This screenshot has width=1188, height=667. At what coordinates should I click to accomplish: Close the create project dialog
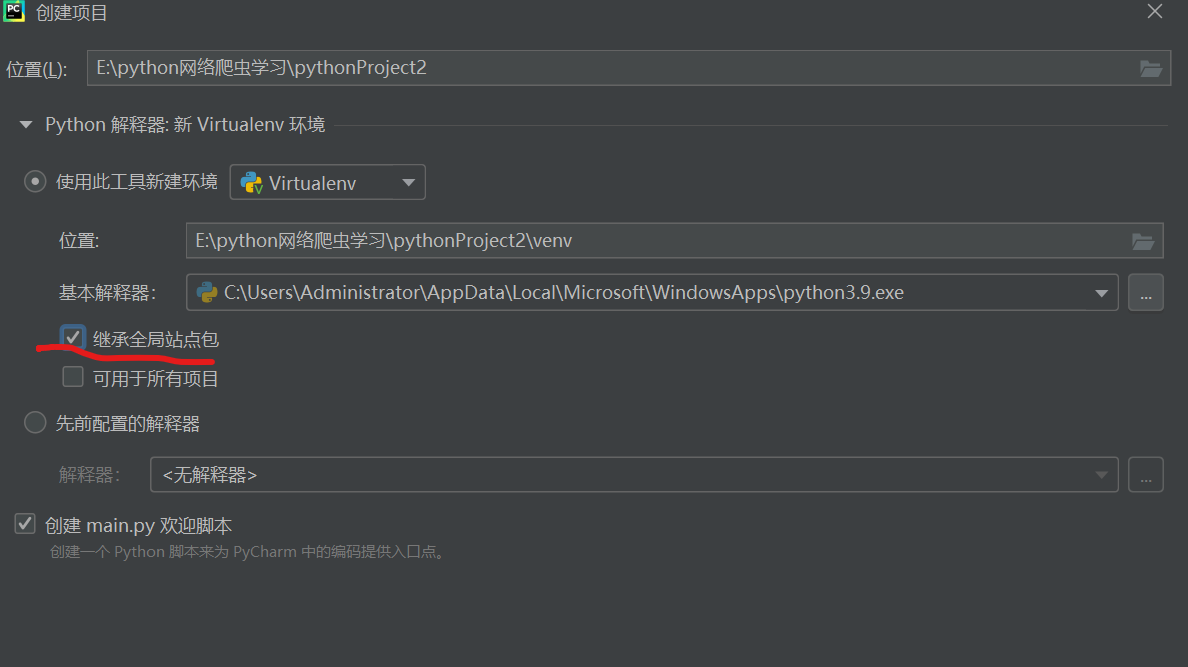(1155, 11)
